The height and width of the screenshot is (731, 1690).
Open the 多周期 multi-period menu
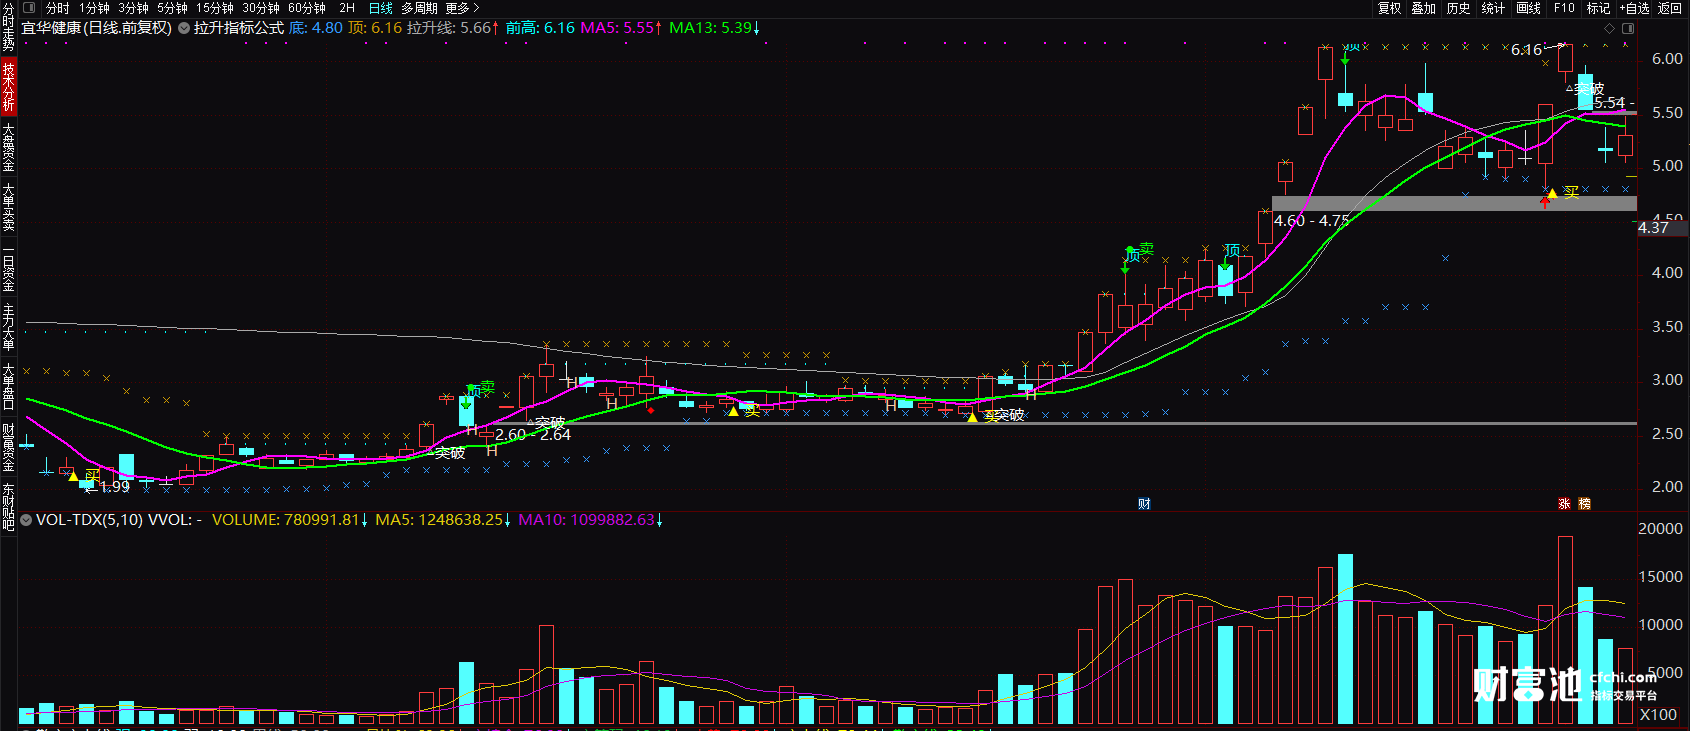(x=419, y=8)
